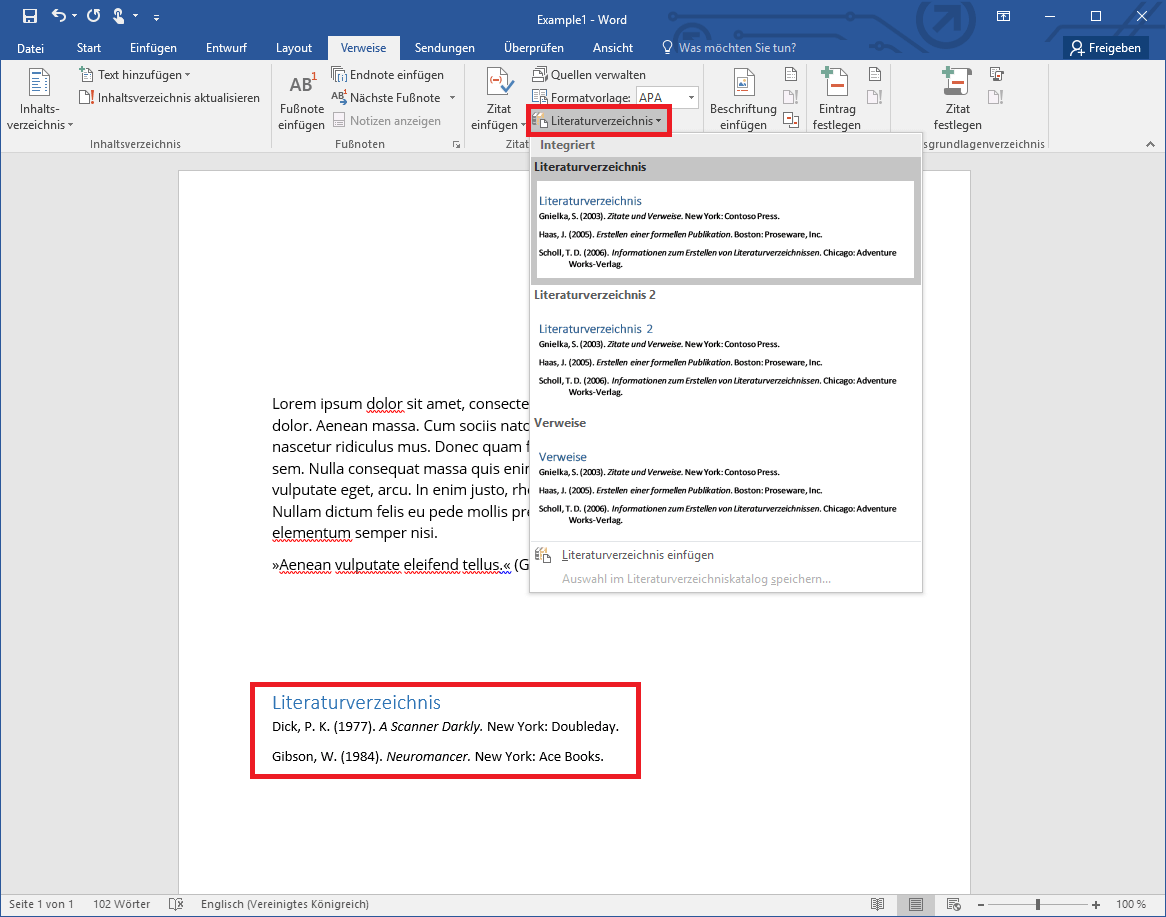Toggle touch/mouse mode icon

pos(119,16)
